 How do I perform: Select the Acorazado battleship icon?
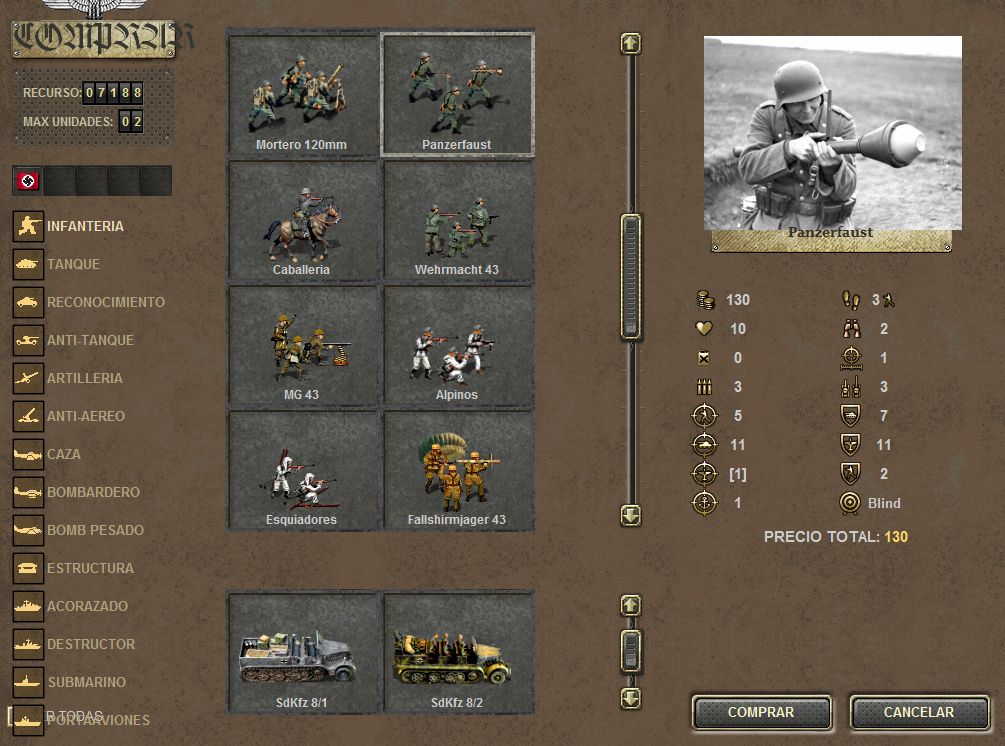(28, 606)
